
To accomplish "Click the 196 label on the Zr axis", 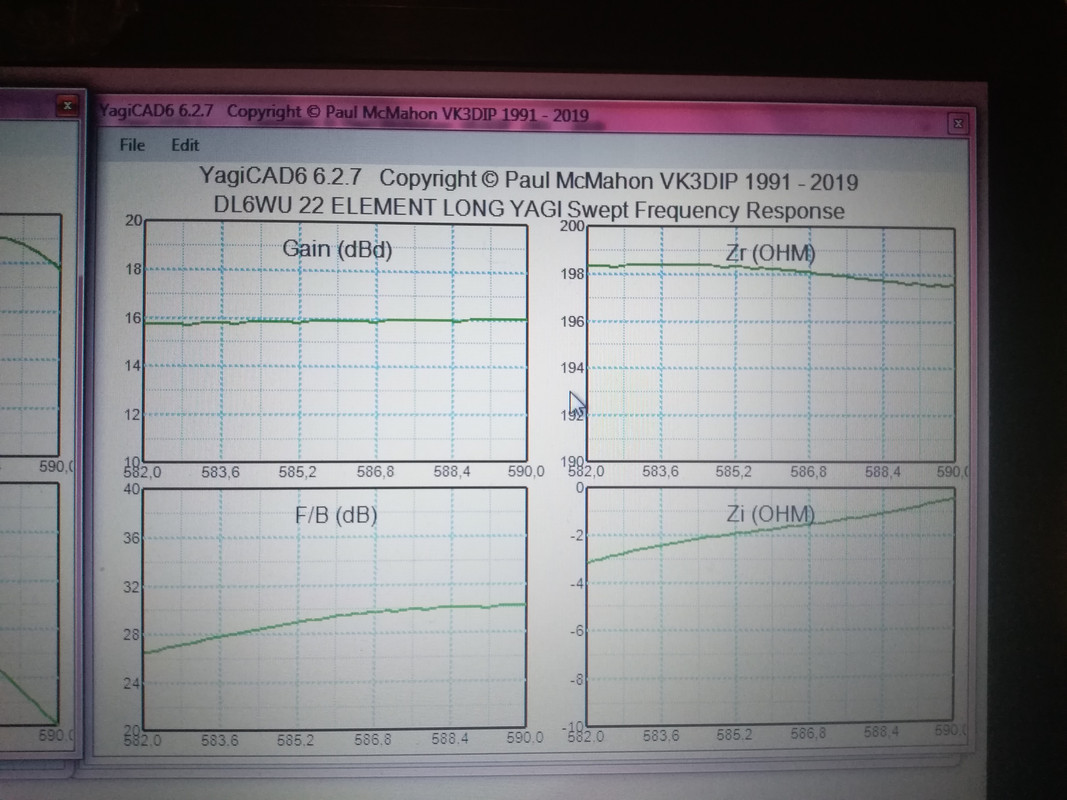I will 572,321.
